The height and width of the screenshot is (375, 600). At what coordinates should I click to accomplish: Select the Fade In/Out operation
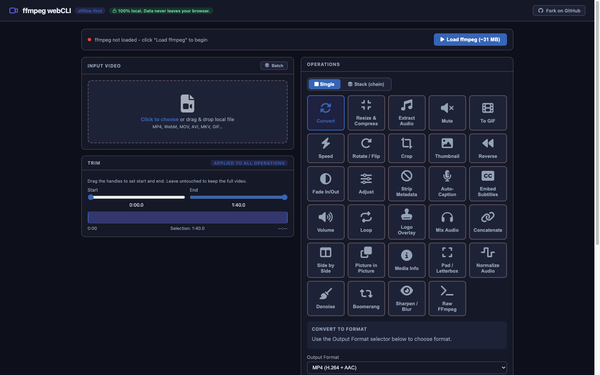326,184
